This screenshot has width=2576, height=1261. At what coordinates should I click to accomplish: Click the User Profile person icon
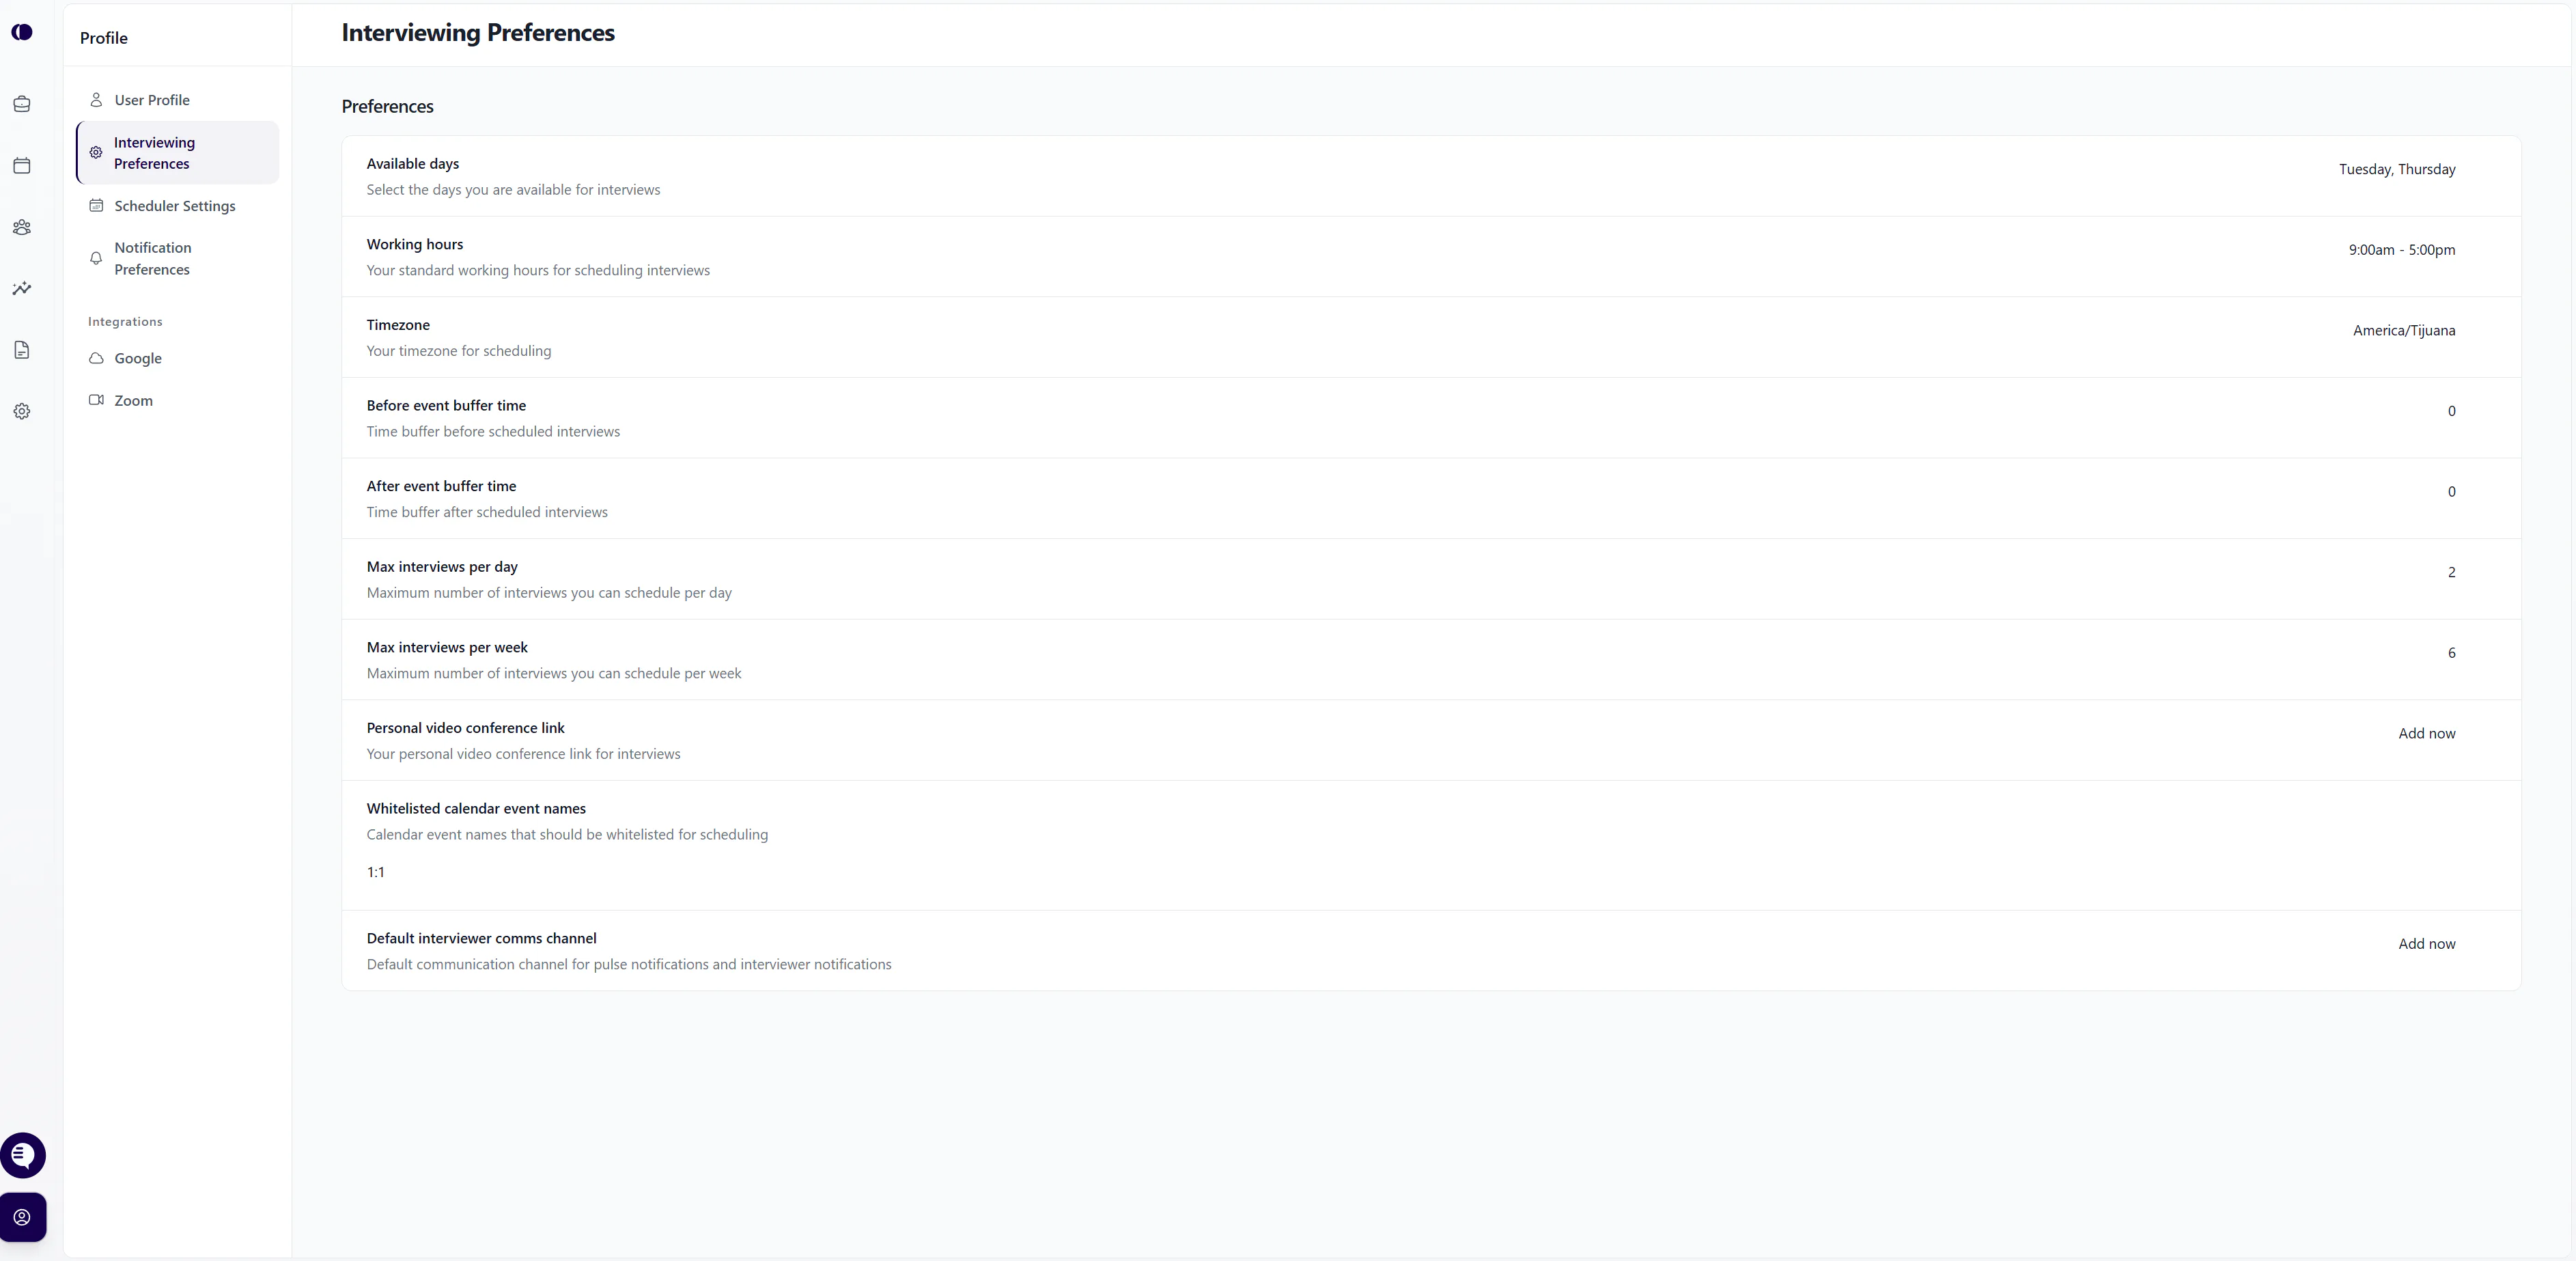tap(96, 100)
